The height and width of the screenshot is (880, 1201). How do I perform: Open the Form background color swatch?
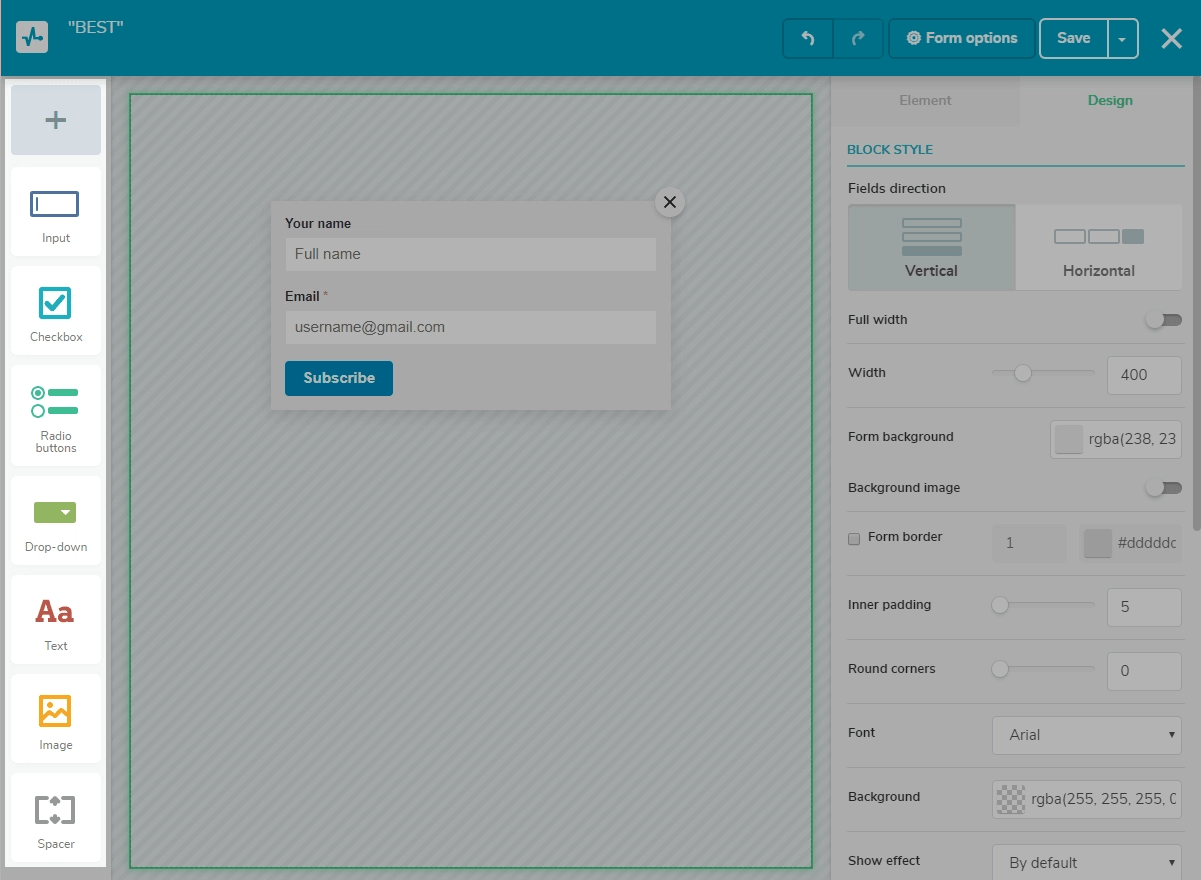coord(1069,439)
